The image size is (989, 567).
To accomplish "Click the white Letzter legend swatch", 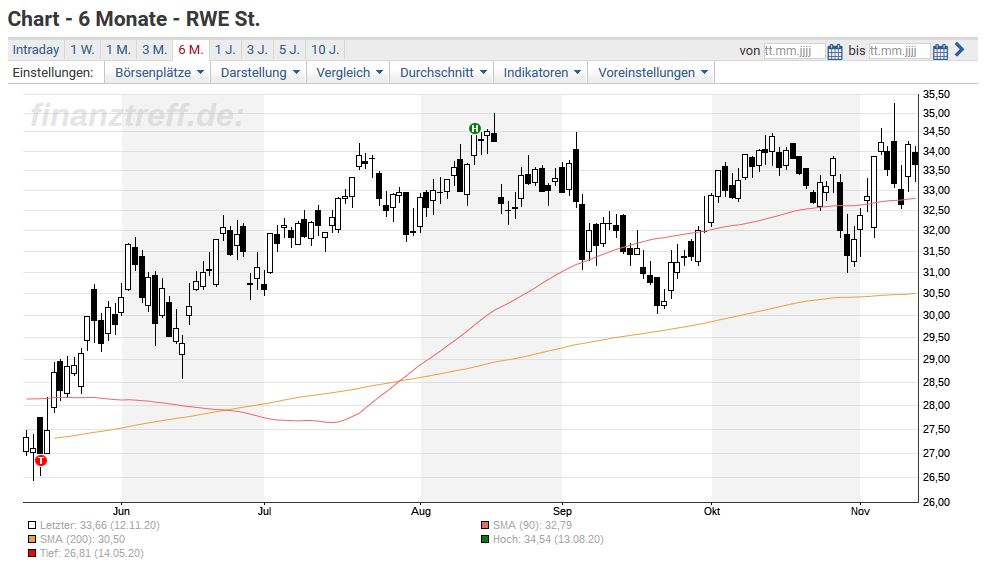I will 32,525.
